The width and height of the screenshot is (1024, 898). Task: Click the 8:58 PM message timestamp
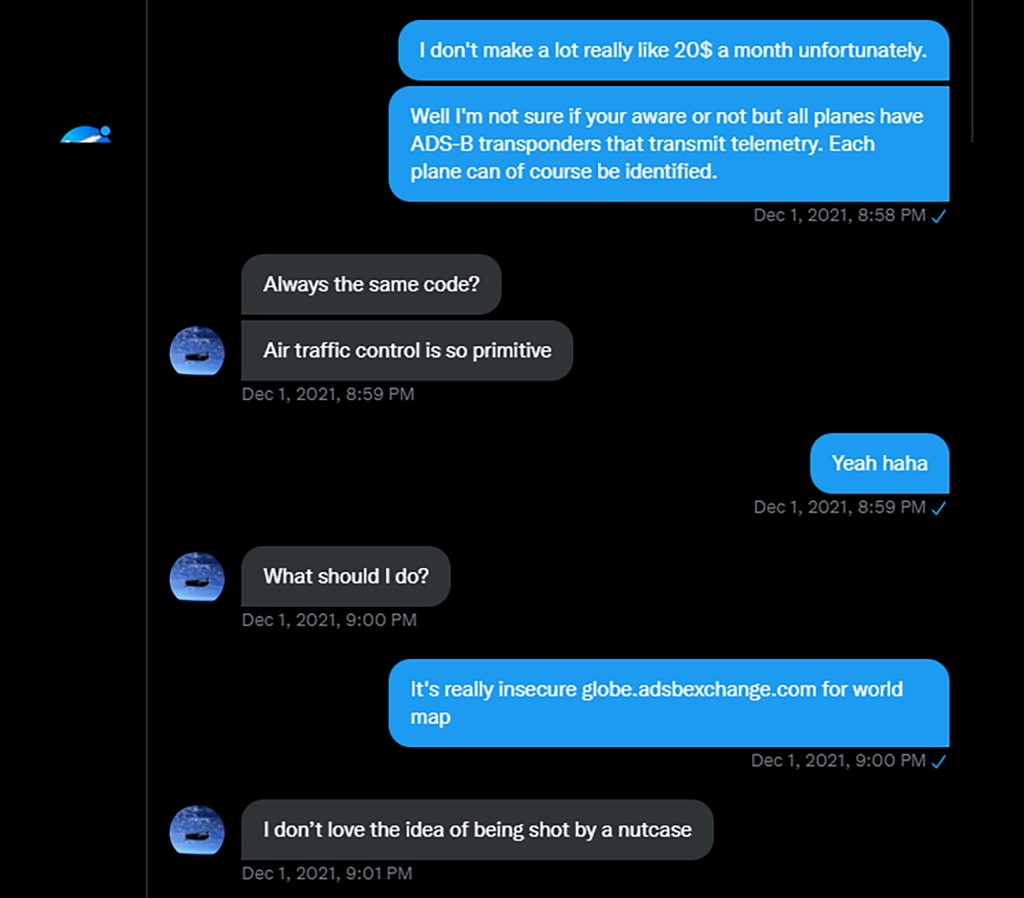tap(839, 215)
